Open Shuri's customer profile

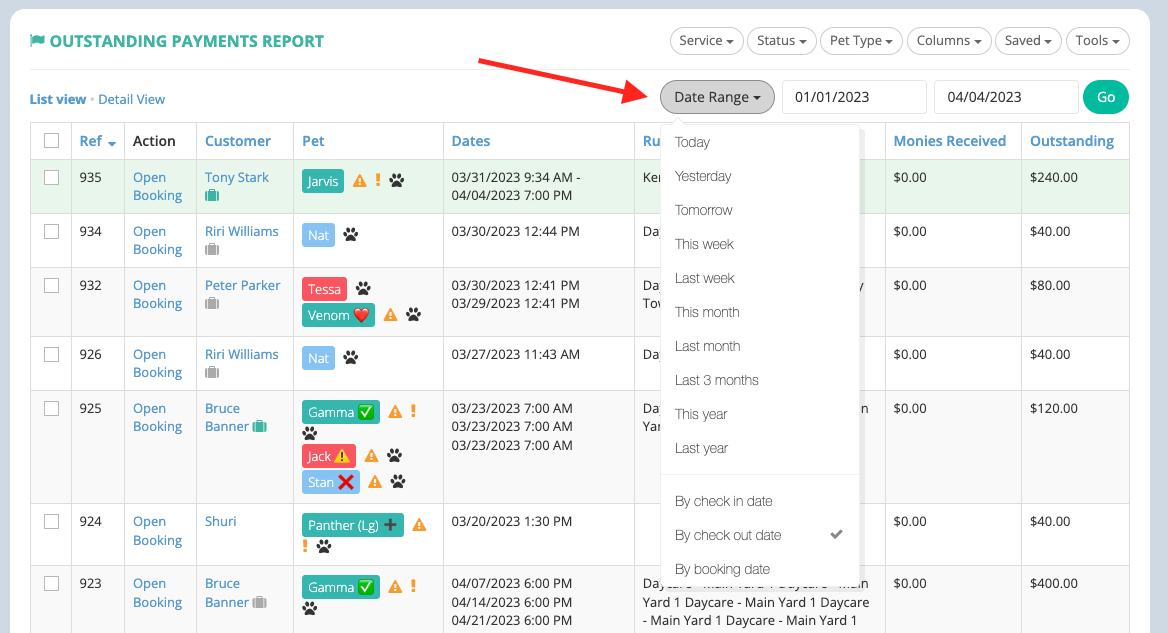pyautogui.click(x=220, y=521)
